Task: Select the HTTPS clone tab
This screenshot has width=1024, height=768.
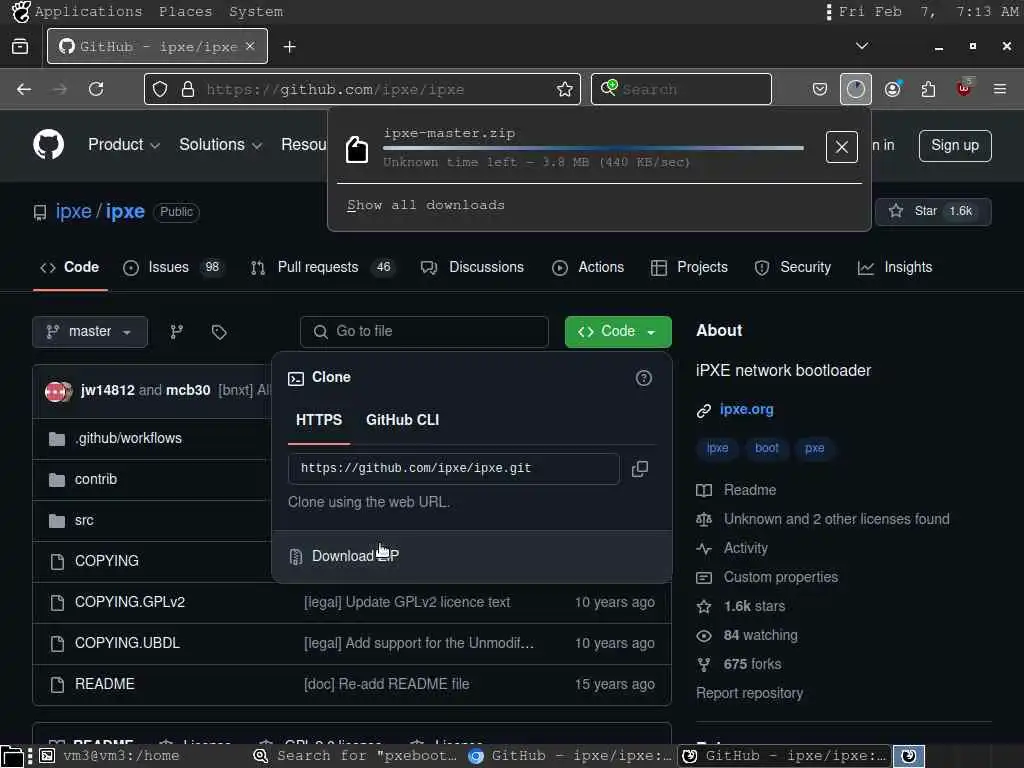Action: point(319,420)
